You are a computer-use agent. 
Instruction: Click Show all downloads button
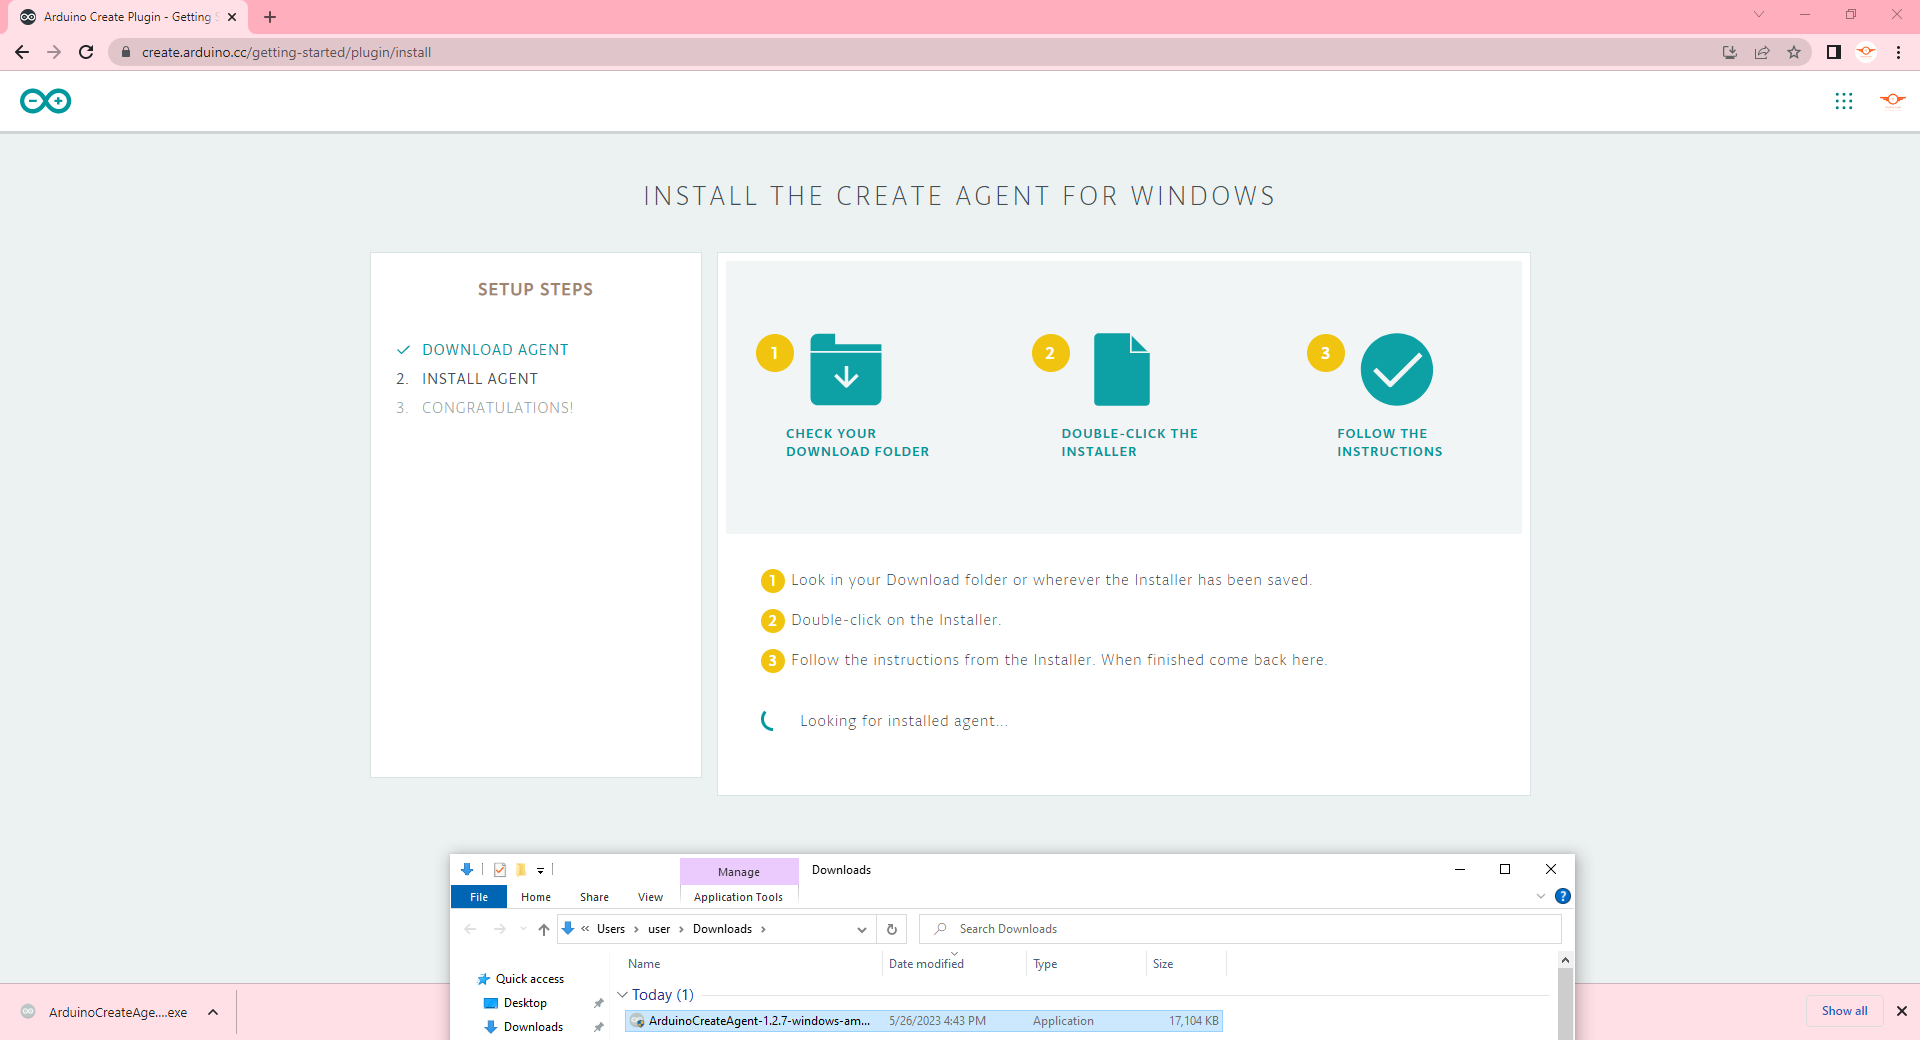pos(1844,1011)
